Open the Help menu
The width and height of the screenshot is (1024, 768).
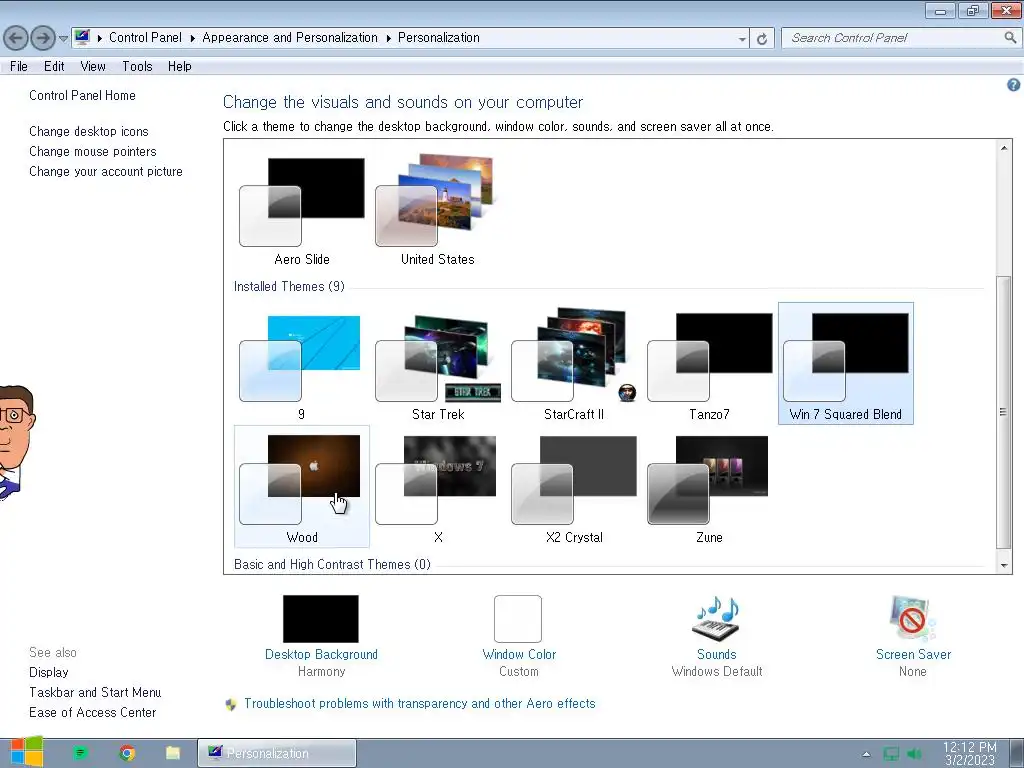pyautogui.click(x=180, y=67)
